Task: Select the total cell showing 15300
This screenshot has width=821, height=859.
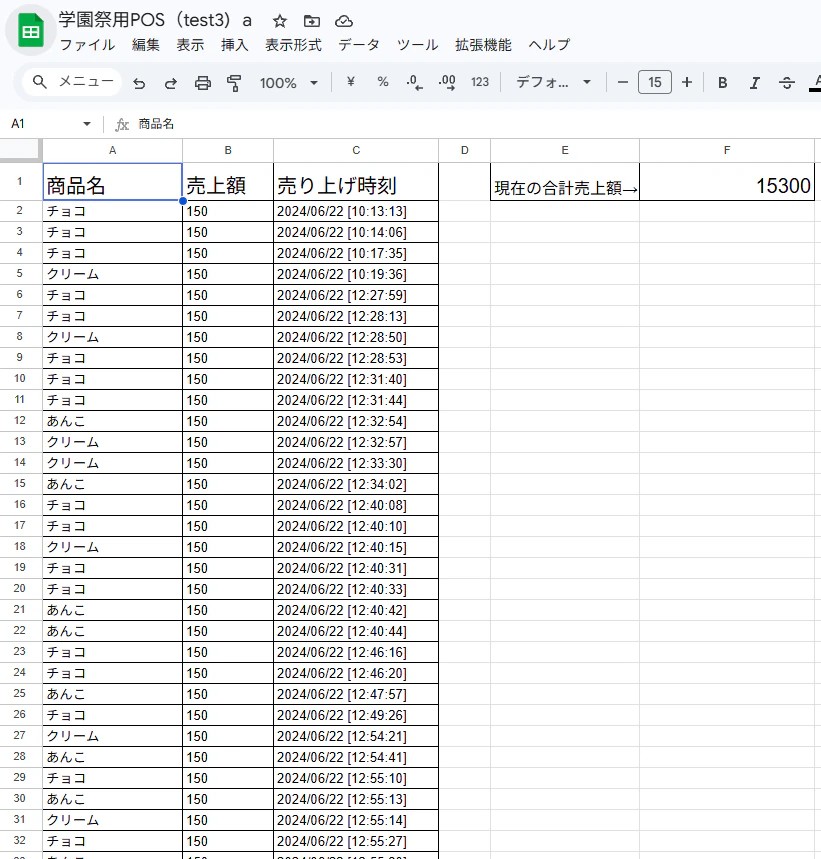Action: pos(727,182)
